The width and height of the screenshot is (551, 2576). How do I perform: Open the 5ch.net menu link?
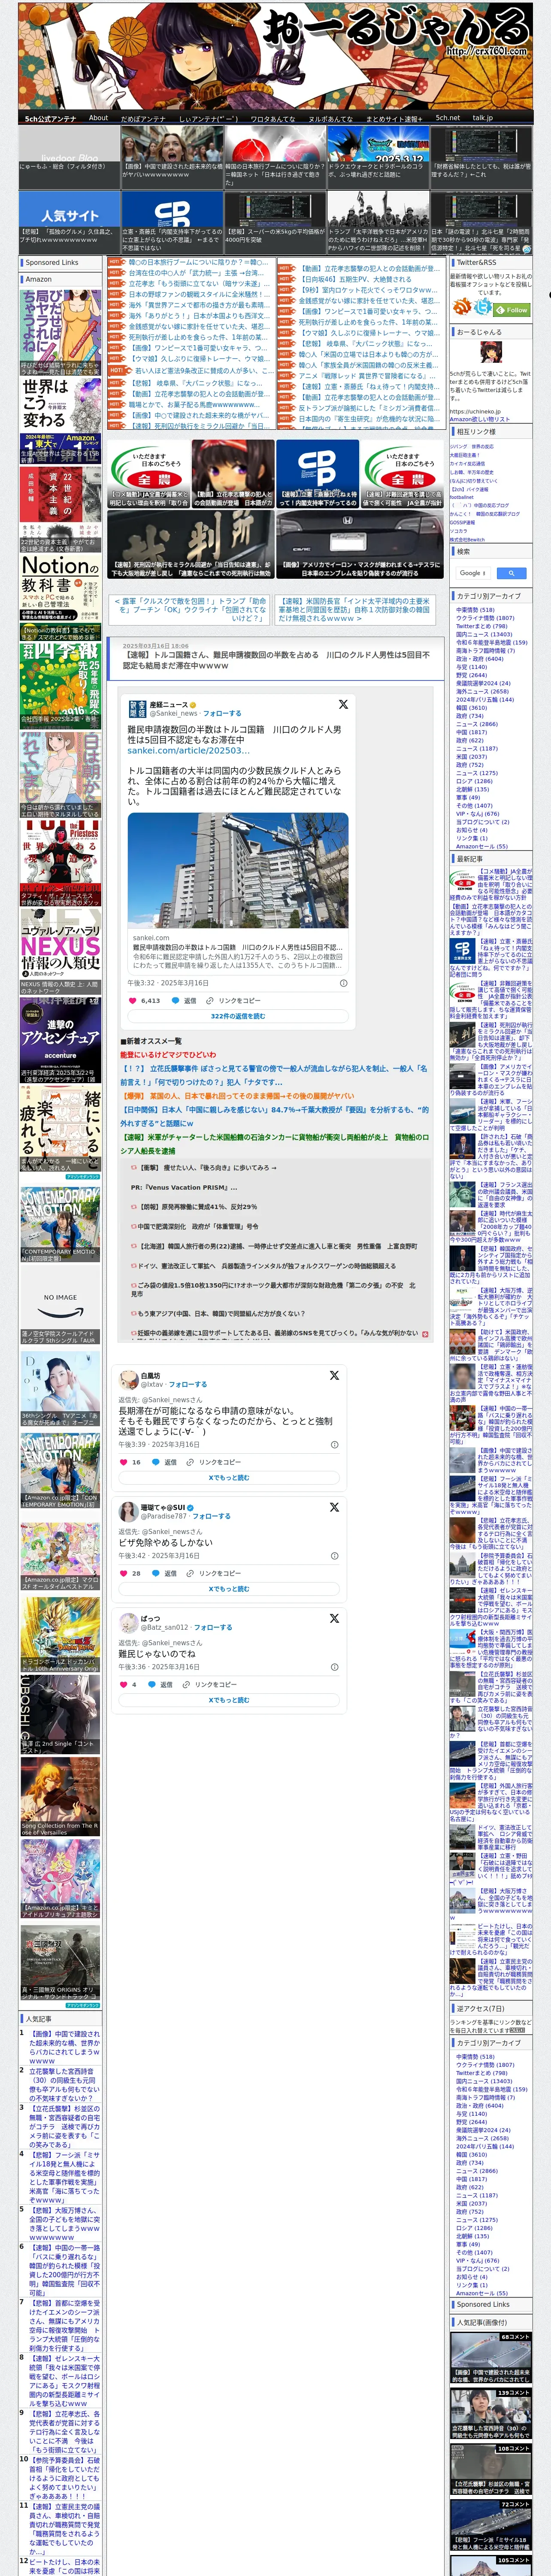tap(447, 118)
